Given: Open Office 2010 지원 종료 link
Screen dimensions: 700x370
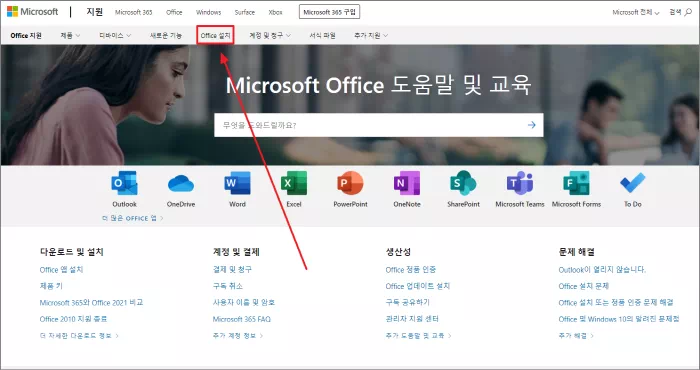Looking at the screenshot, I should point(73,319).
